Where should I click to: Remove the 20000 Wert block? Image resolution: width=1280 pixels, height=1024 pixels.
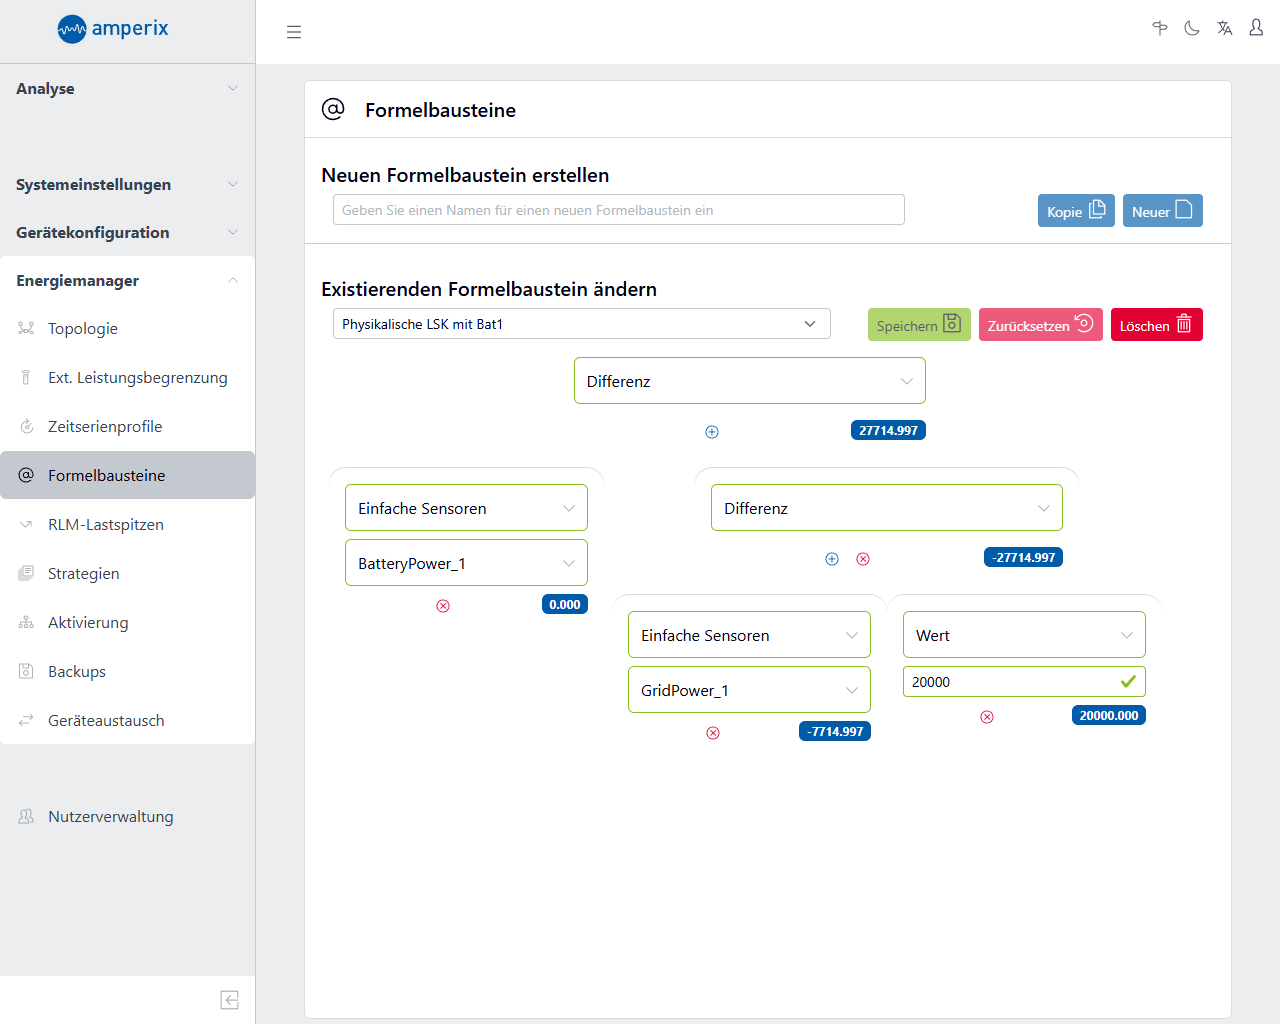click(987, 717)
